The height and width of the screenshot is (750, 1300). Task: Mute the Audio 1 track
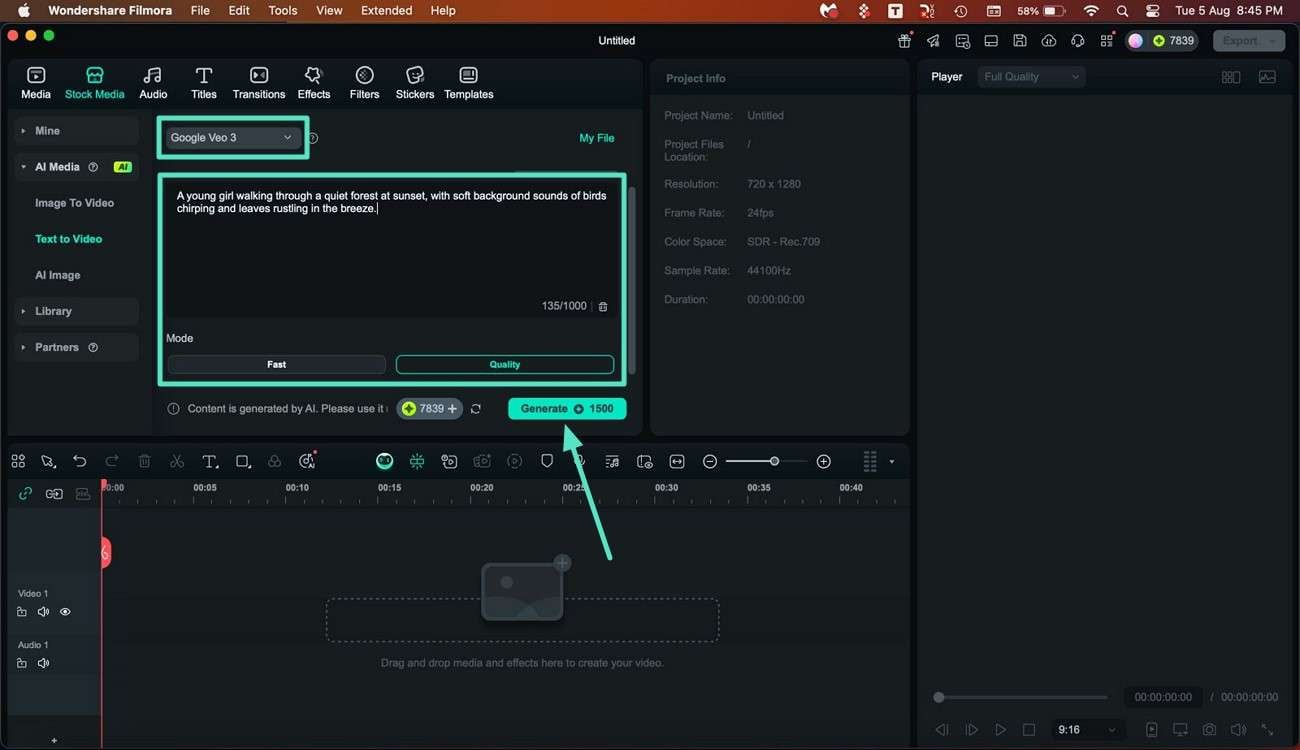click(x=43, y=663)
